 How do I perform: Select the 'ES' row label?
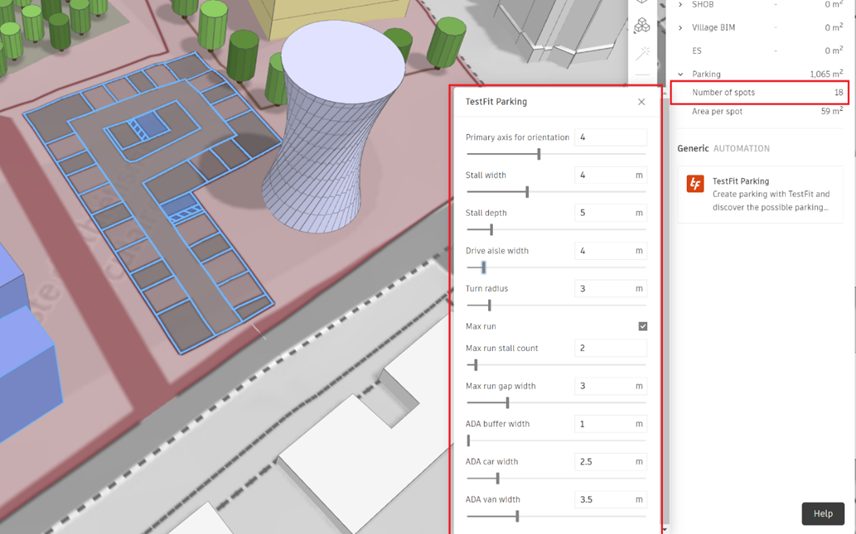pyautogui.click(x=697, y=51)
